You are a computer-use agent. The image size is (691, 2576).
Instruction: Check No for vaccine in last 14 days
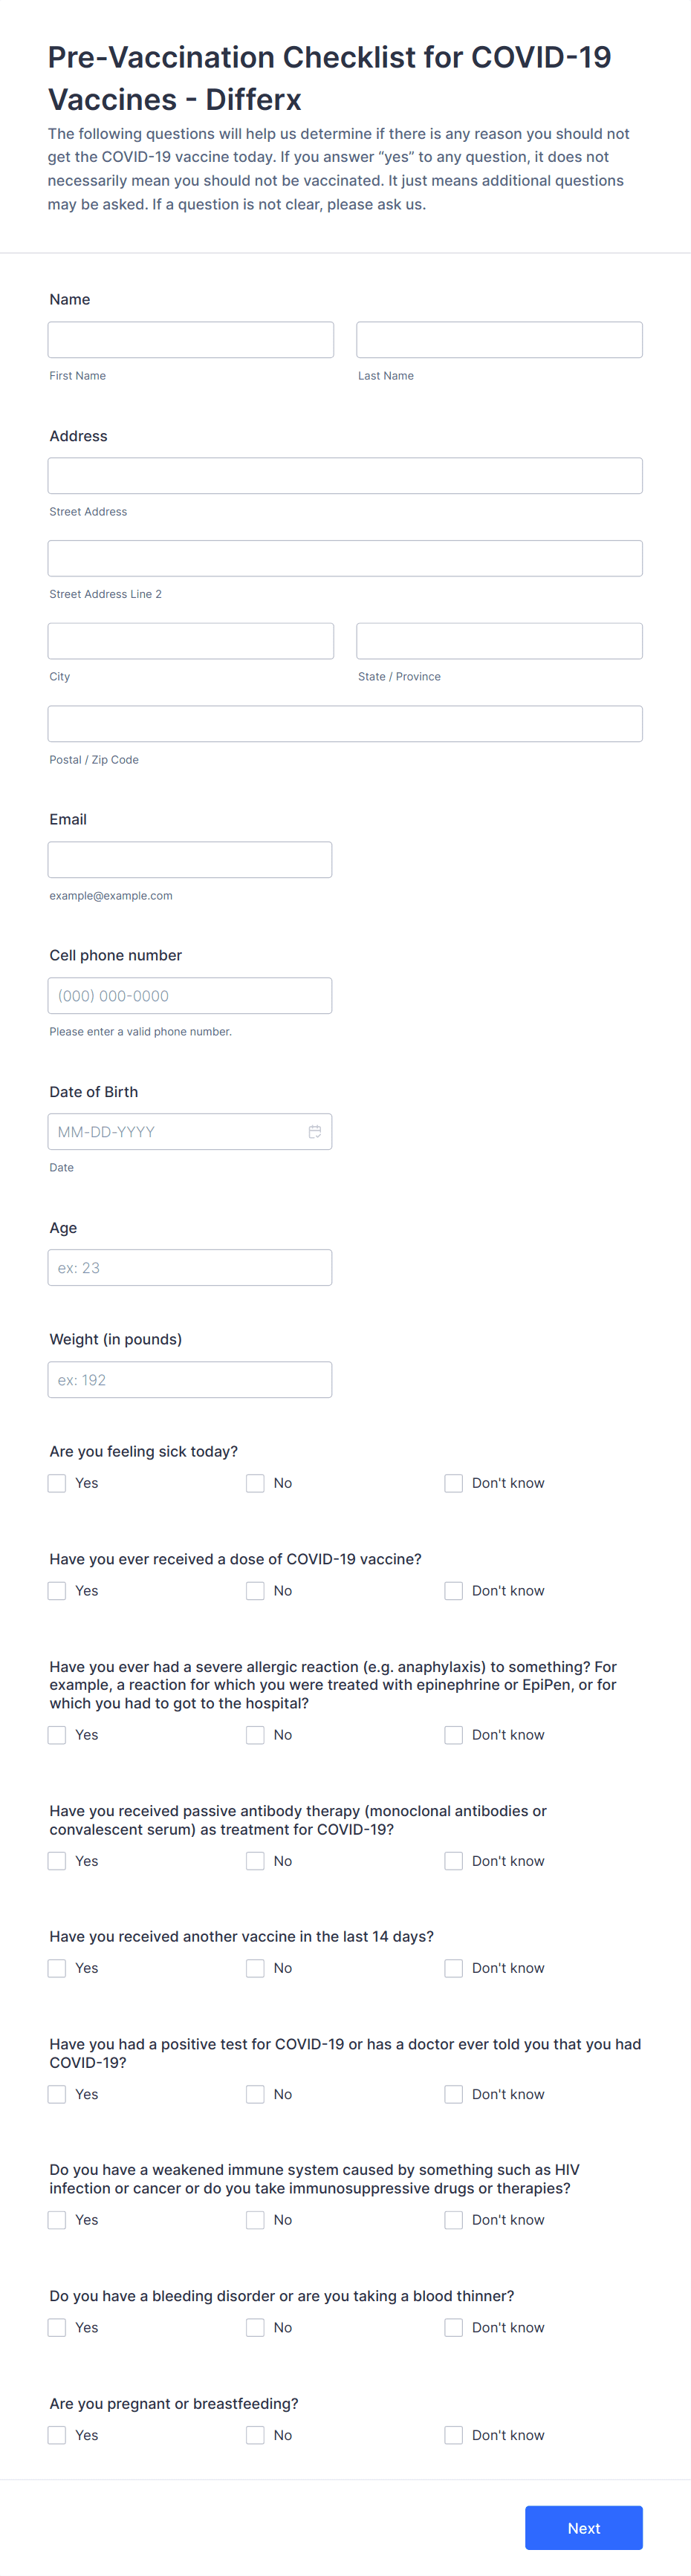point(255,1968)
